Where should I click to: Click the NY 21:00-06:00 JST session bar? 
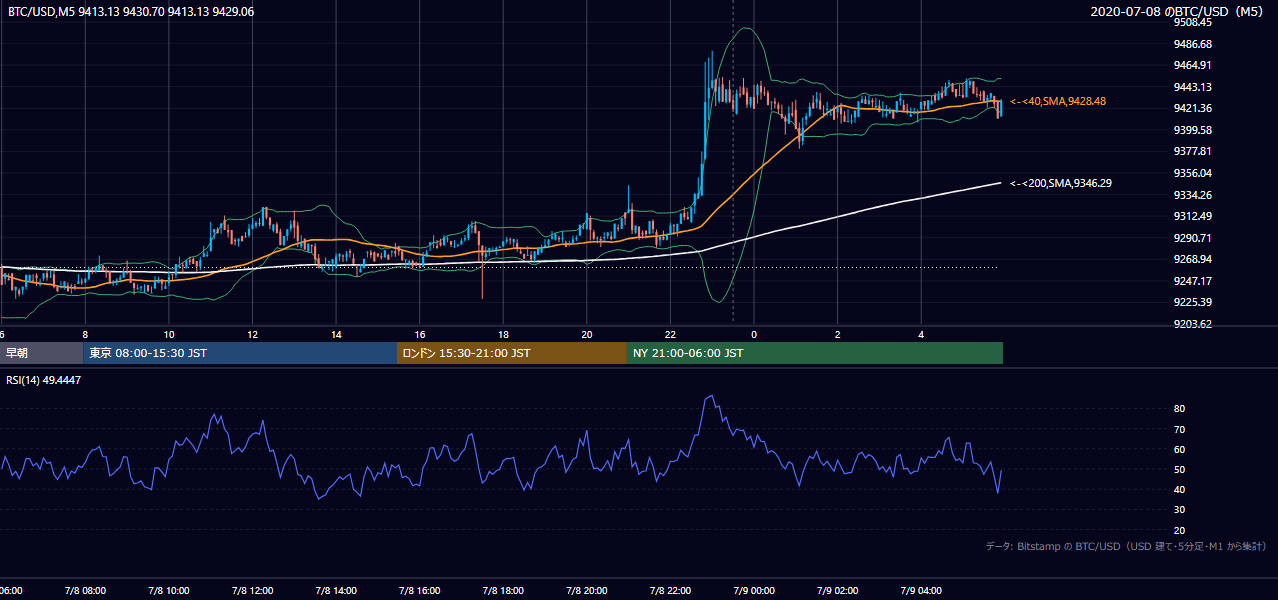click(815, 353)
